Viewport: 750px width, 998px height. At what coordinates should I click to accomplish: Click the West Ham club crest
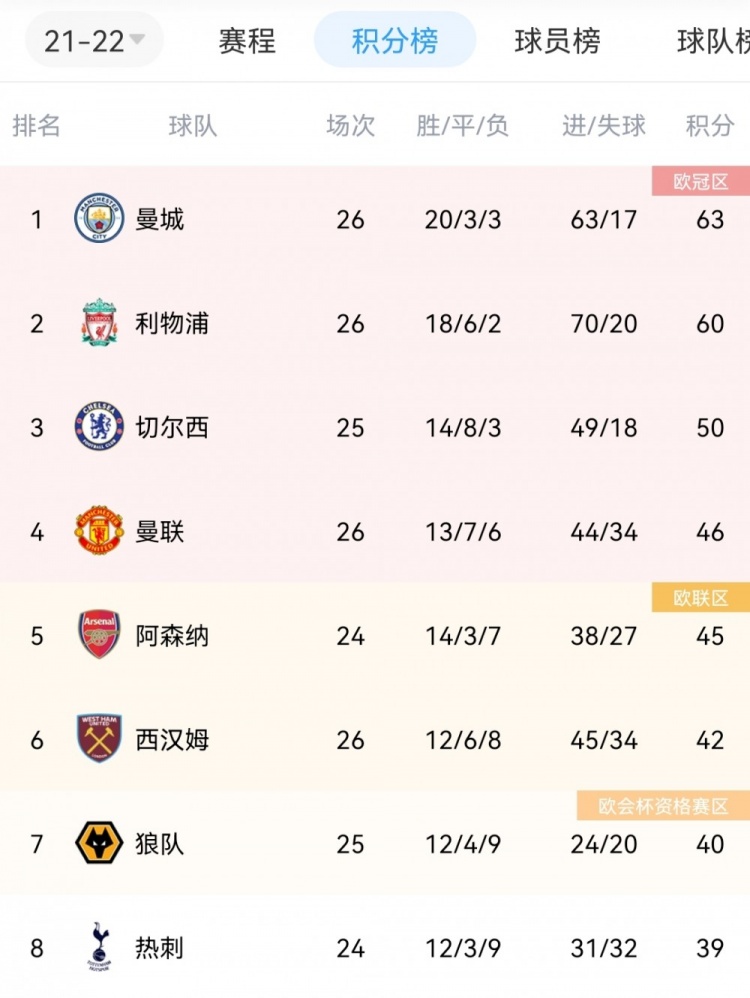point(99,738)
